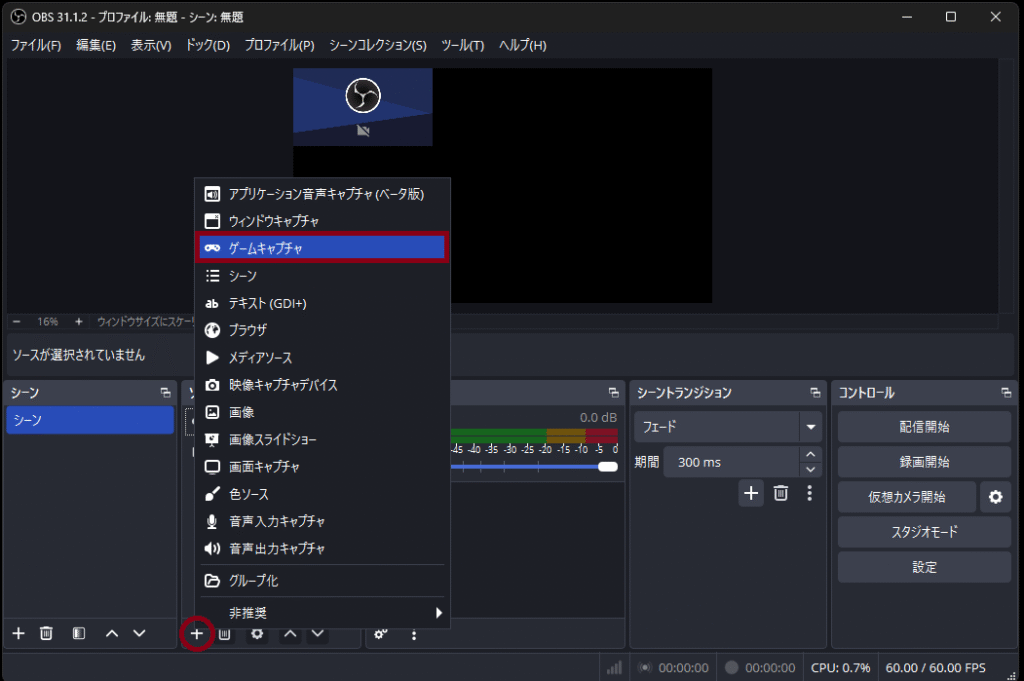The image size is (1024, 681).
Task: Move source up in the sources toolbar
Action: point(291,633)
